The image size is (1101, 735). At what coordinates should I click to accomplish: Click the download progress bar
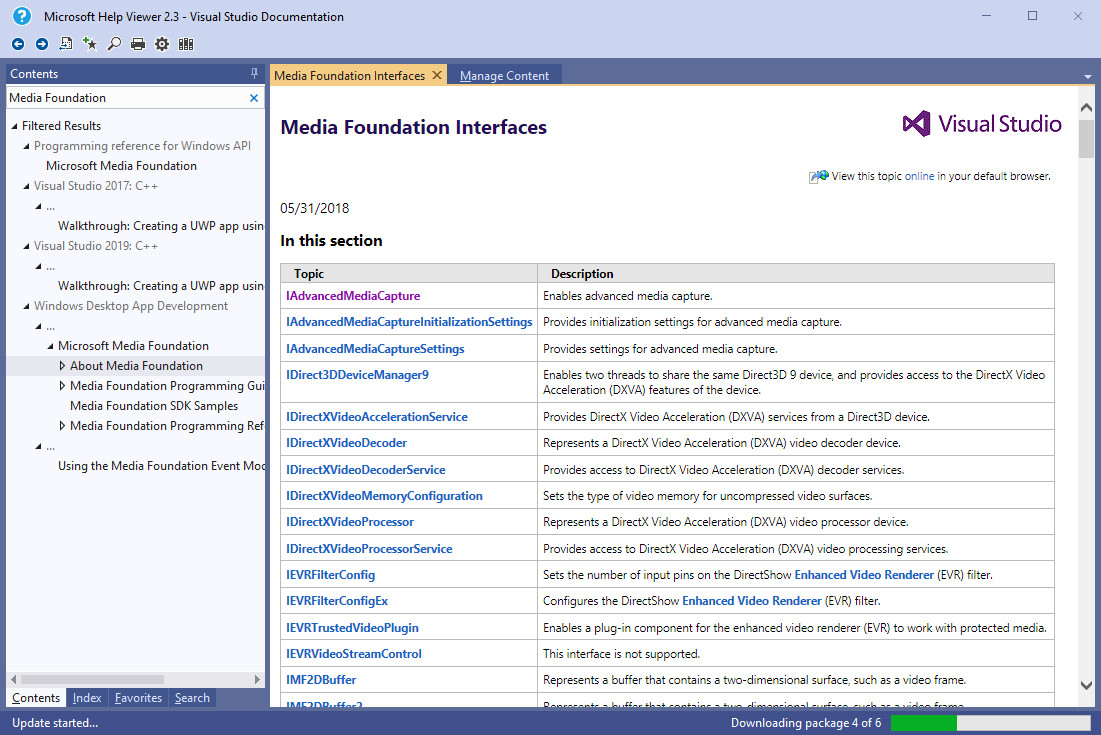[x=989, y=722]
